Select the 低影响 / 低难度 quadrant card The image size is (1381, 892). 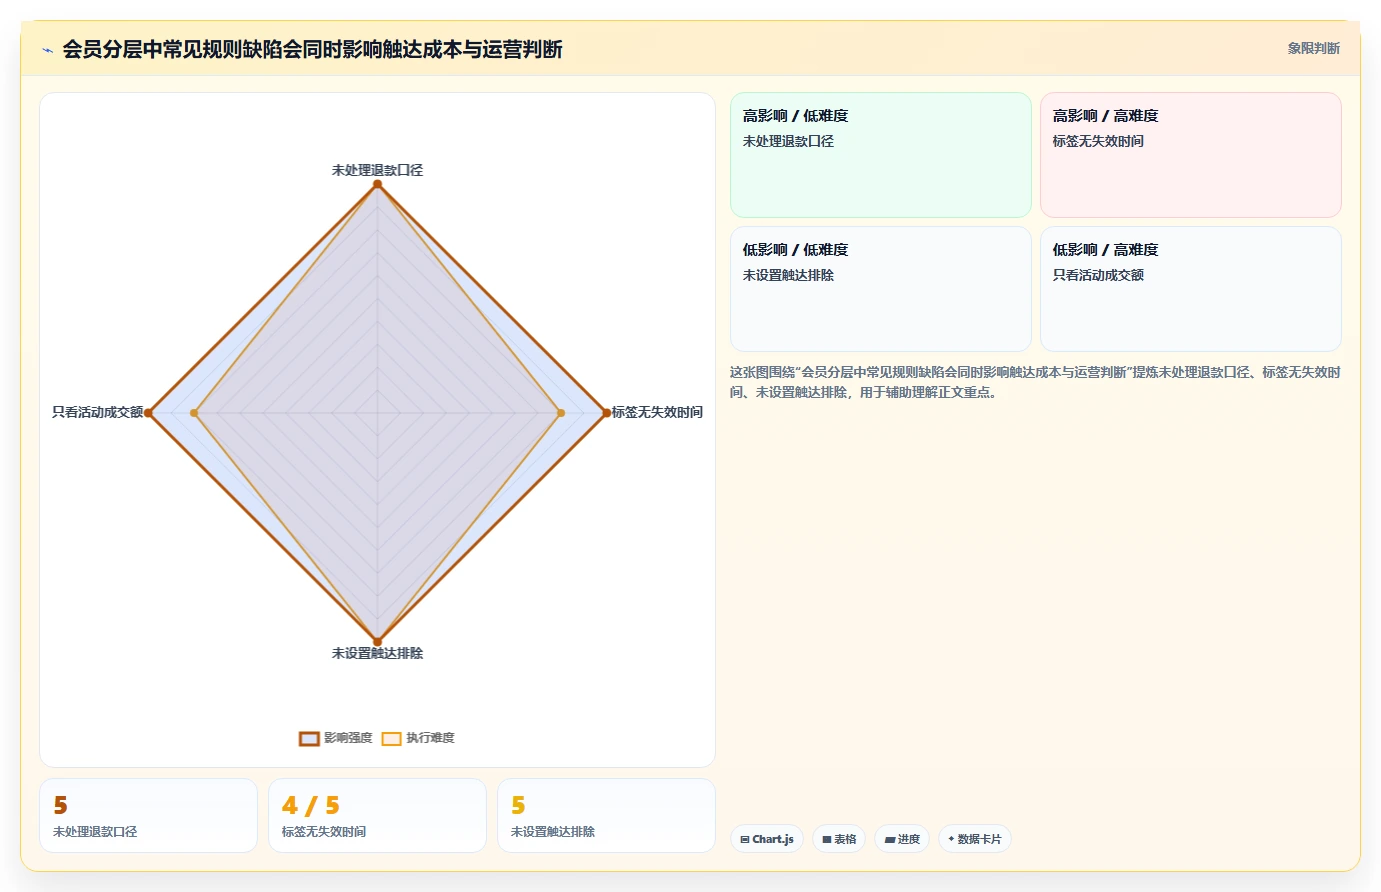pyautogui.click(x=881, y=289)
